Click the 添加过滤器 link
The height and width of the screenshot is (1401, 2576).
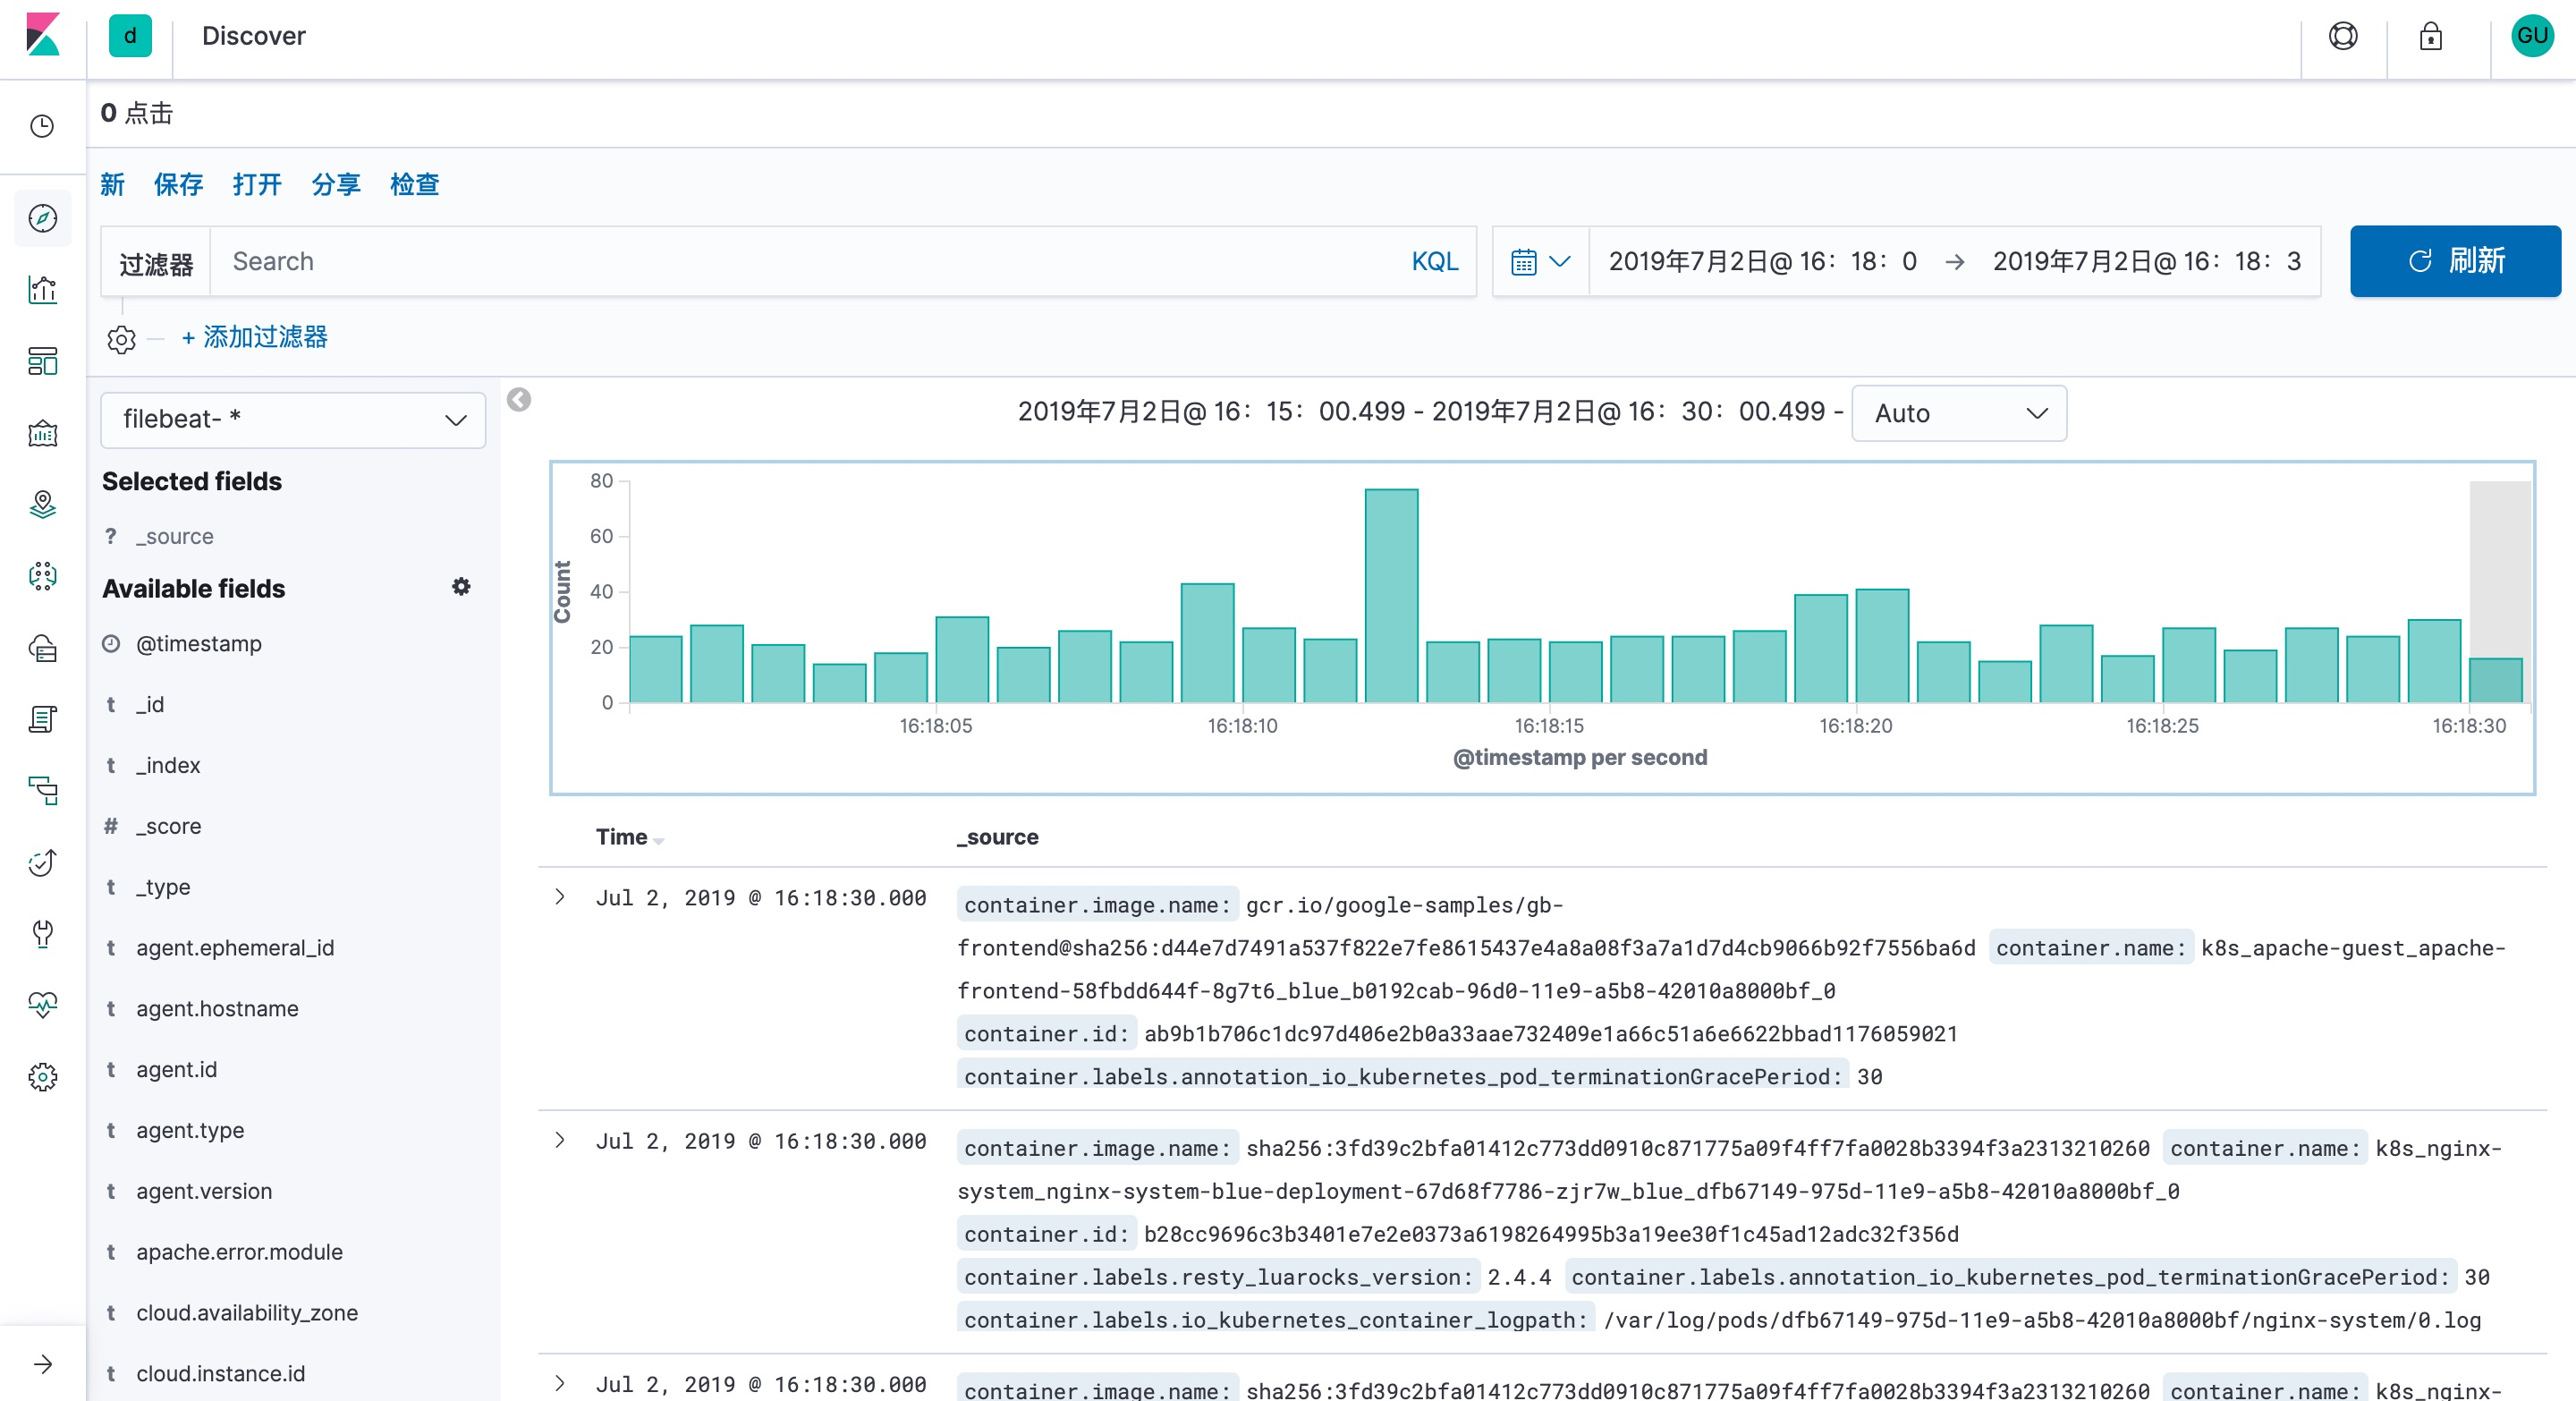click(x=255, y=337)
